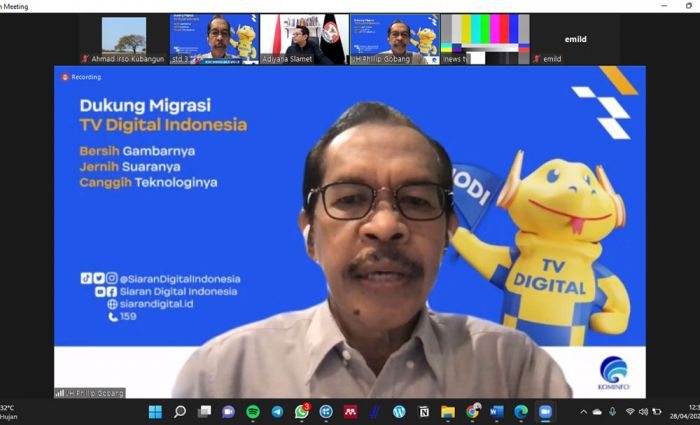Select the 'news tv' color bars thumbnail

(x=485, y=39)
